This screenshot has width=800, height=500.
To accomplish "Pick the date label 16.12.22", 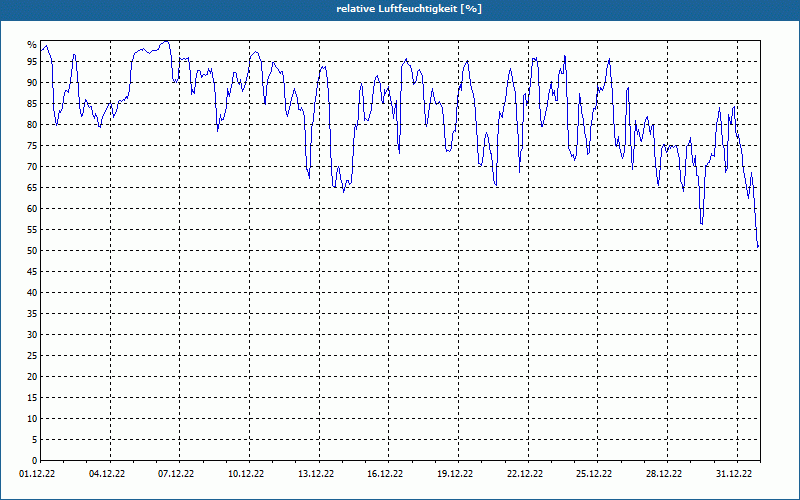I will pyautogui.click(x=385, y=473).
